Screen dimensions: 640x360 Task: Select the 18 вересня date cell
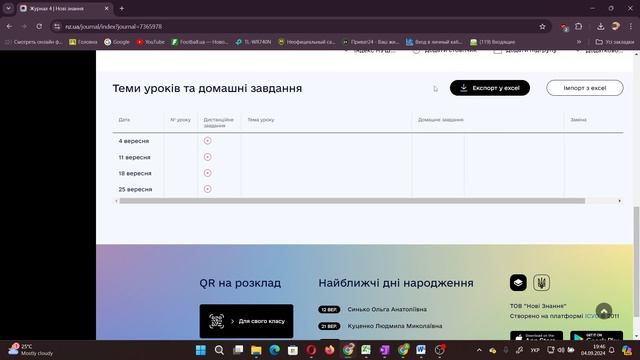coord(135,173)
